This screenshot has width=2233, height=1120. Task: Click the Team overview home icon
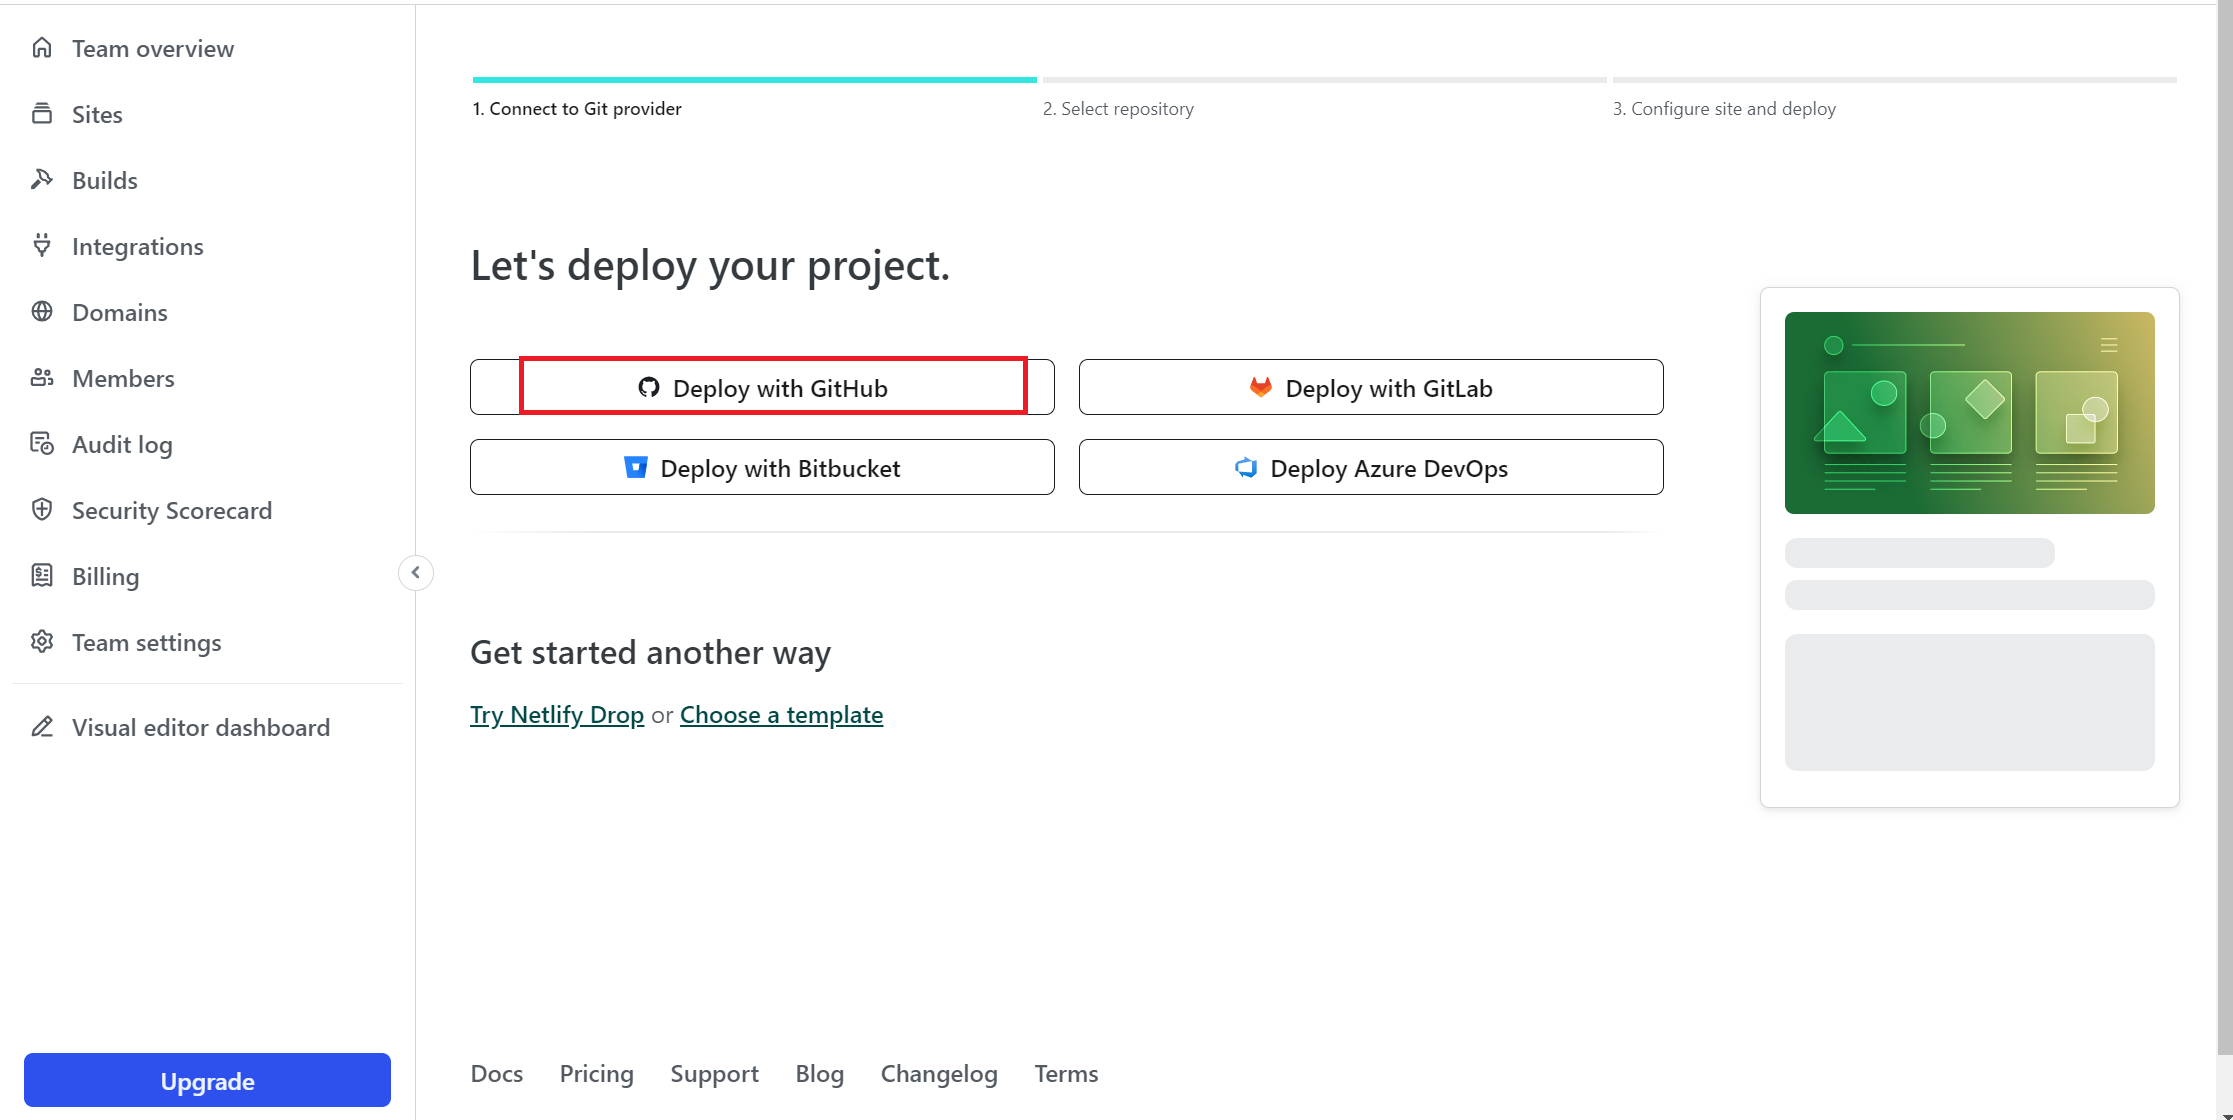[x=42, y=48]
